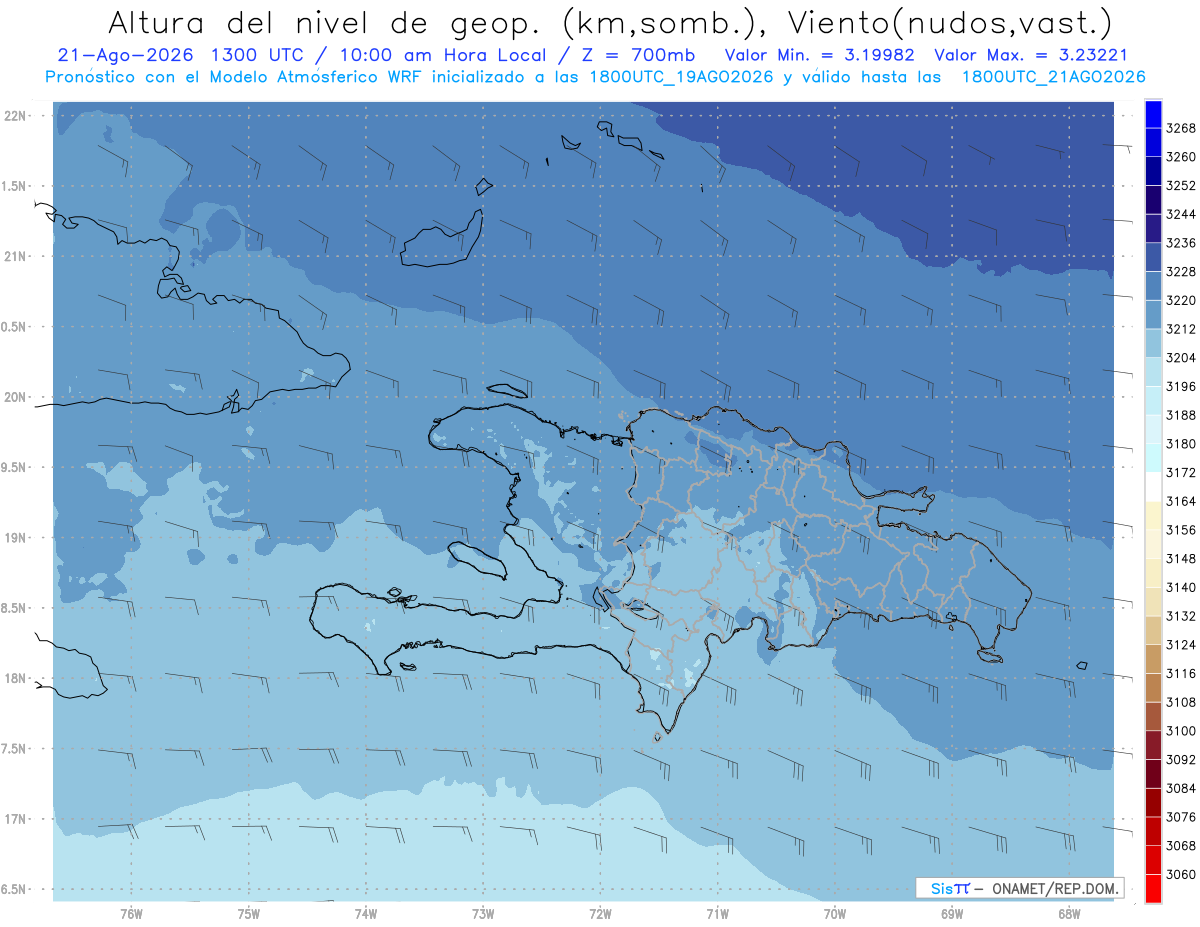Click legend value '3244'

[1180, 214]
